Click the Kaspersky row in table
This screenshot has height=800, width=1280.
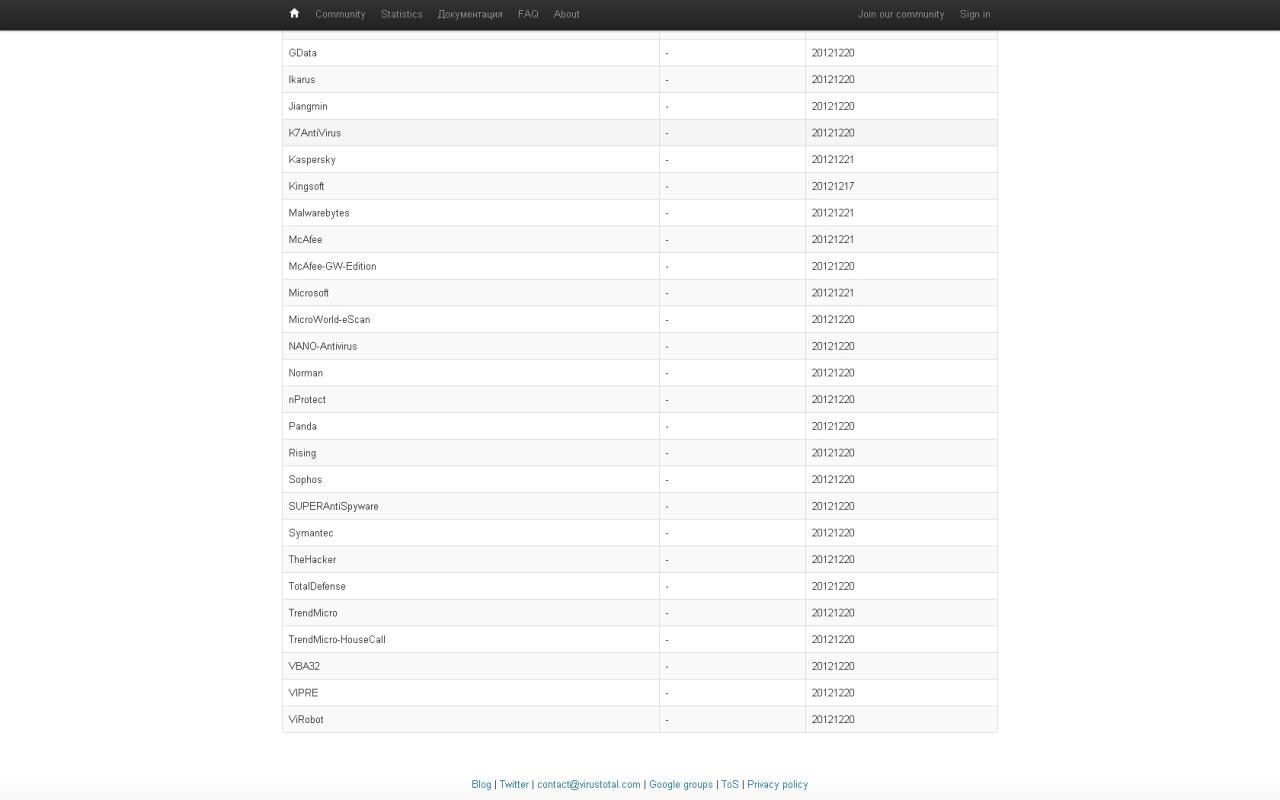(x=312, y=160)
